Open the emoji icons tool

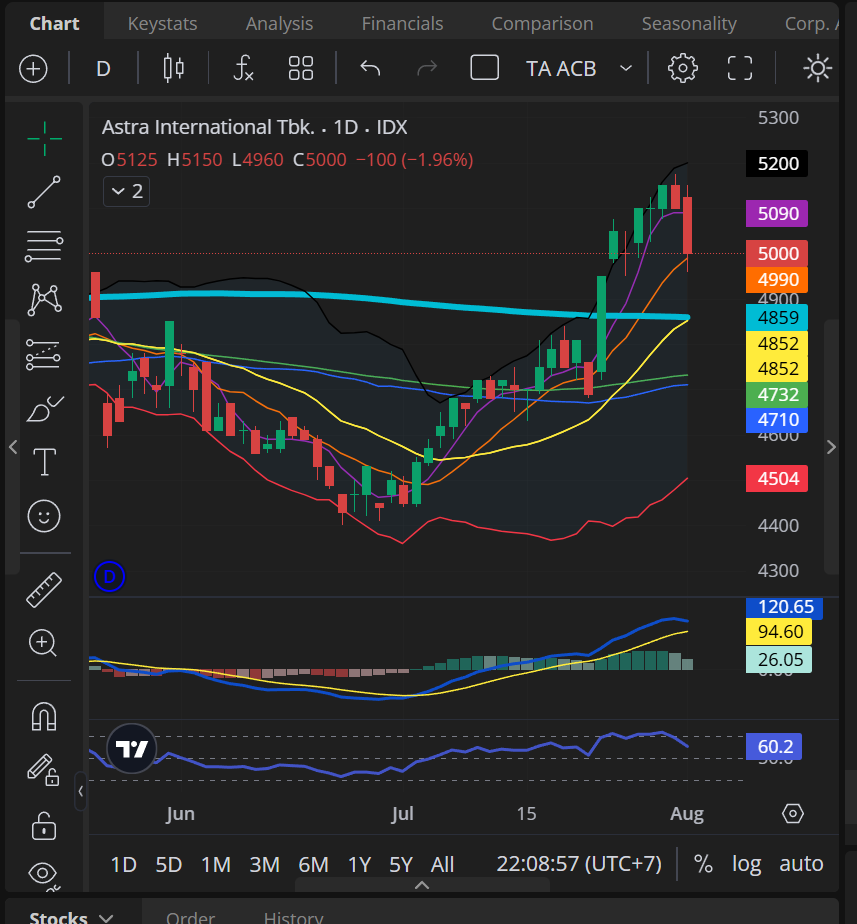[x=44, y=517]
